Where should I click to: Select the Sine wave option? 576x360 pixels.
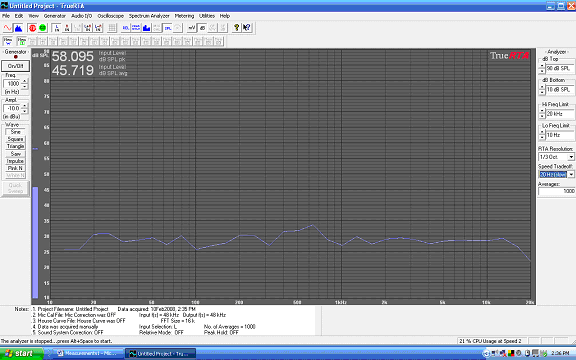(15, 132)
